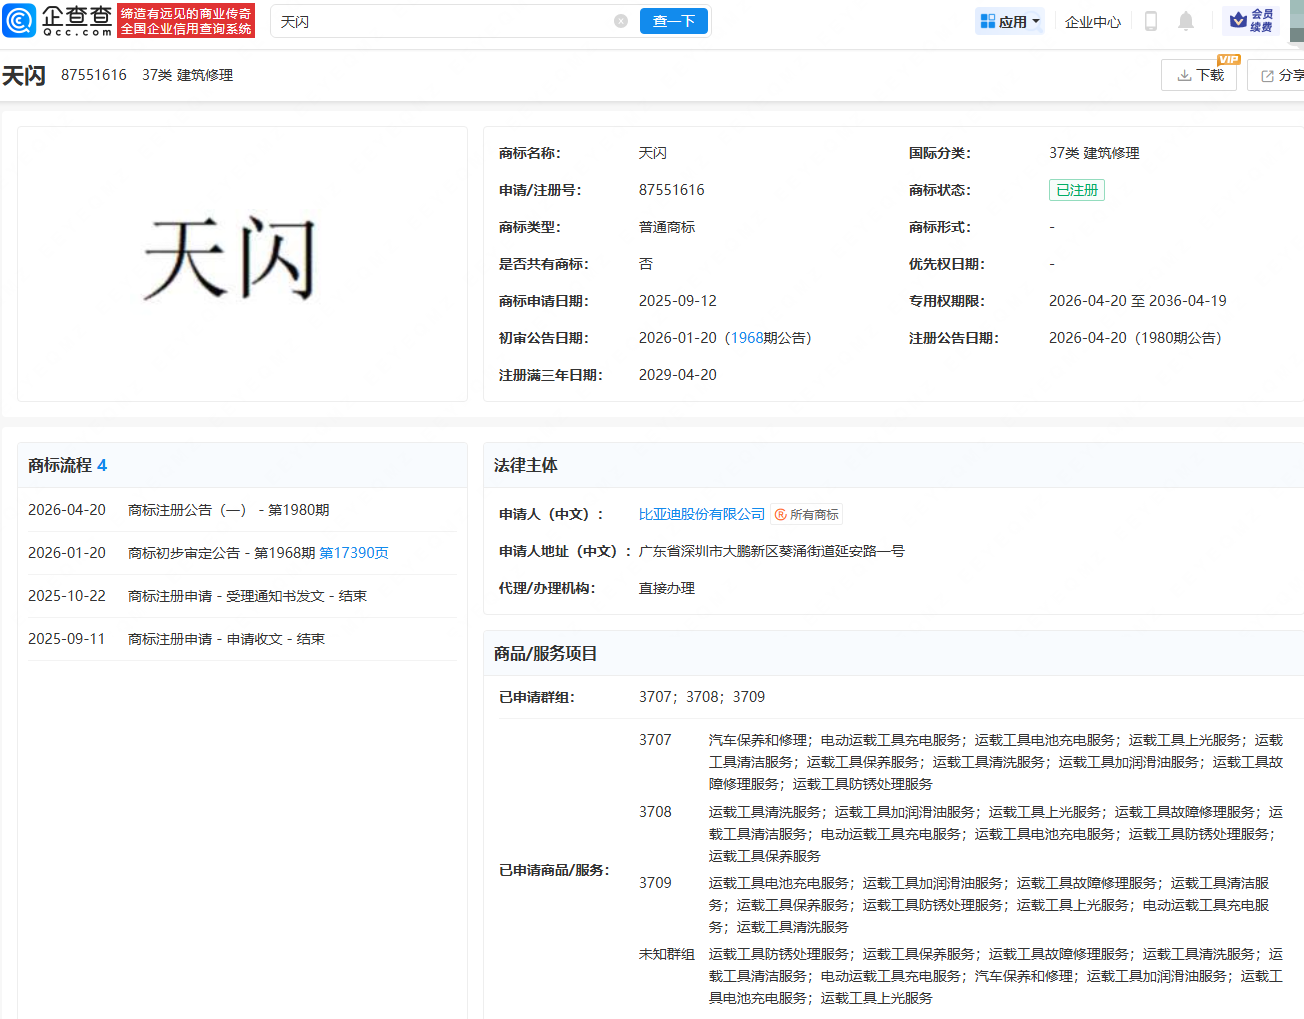
Task: Click the 已注册 status tag
Action: pos(1076,189)
